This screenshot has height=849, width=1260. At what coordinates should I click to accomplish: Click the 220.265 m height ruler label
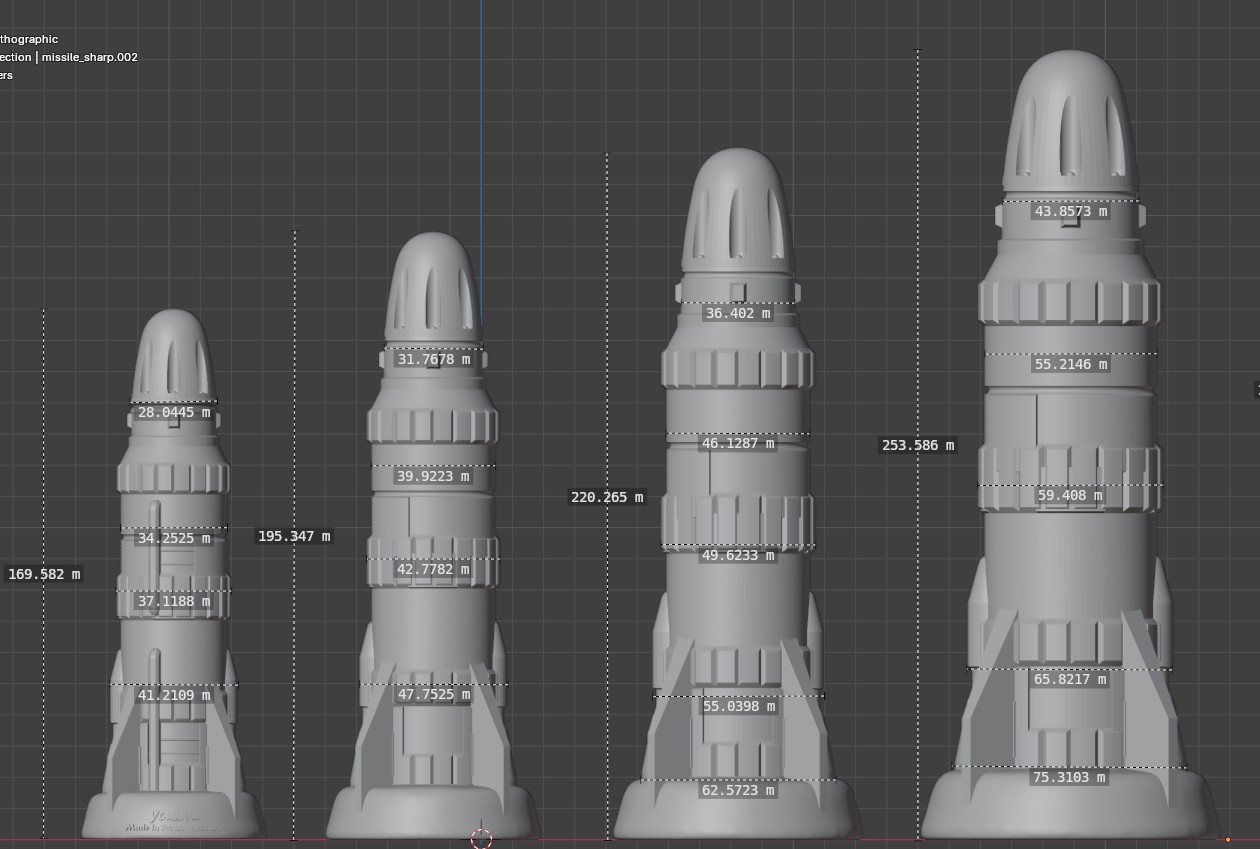coord(607,497)
